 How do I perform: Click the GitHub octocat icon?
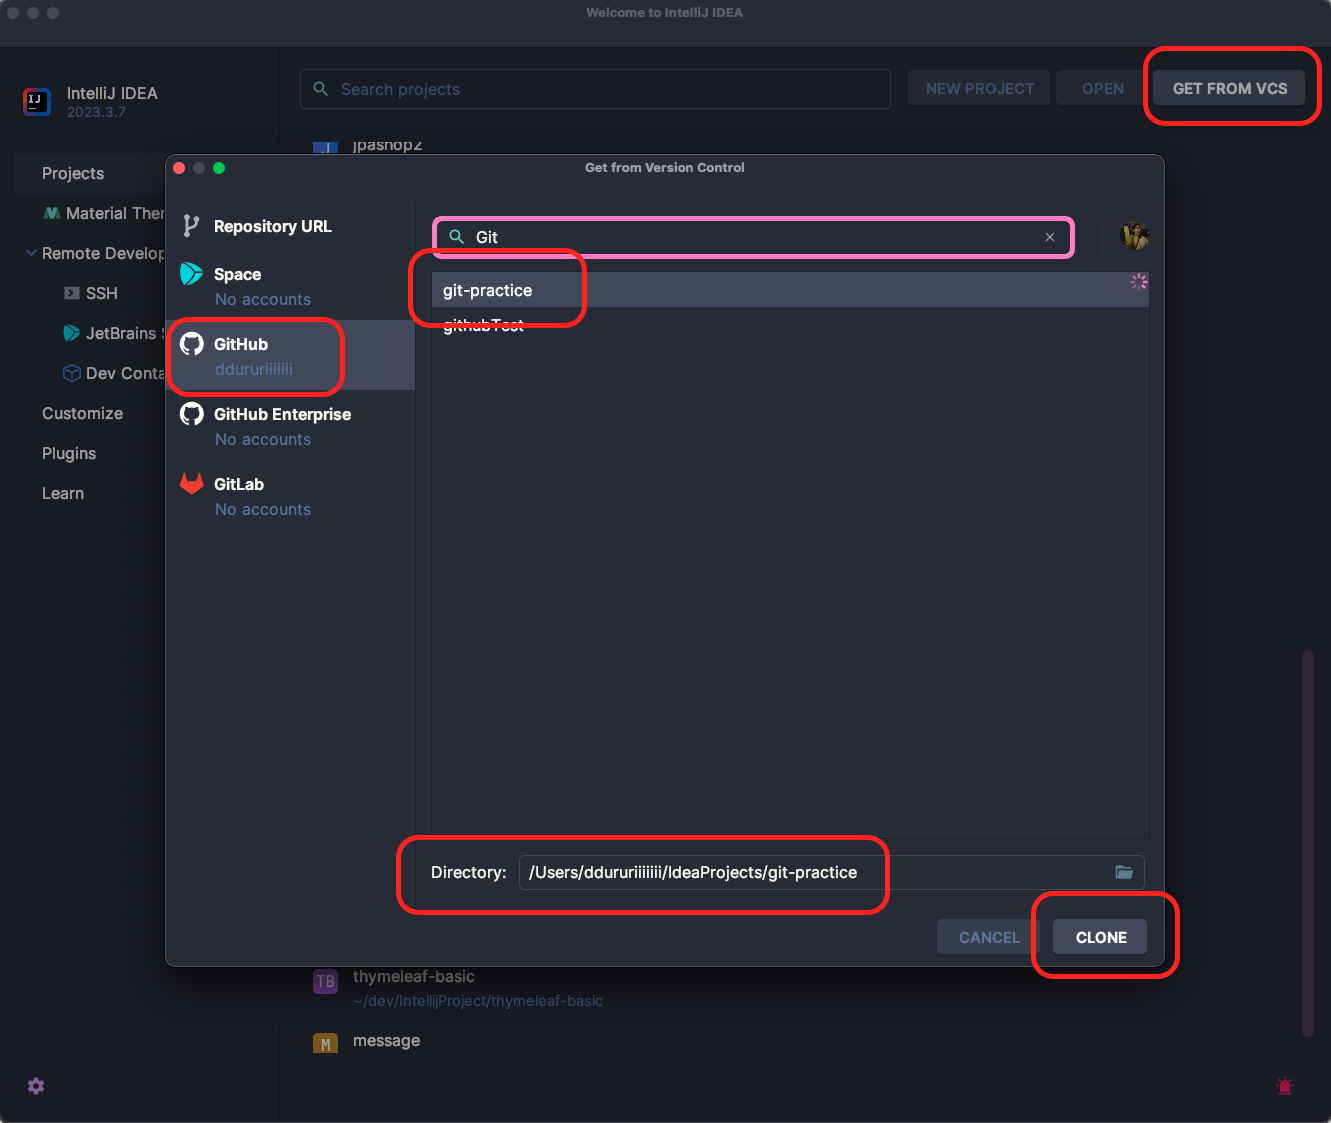pyautogui.click(x=191, y=344)
